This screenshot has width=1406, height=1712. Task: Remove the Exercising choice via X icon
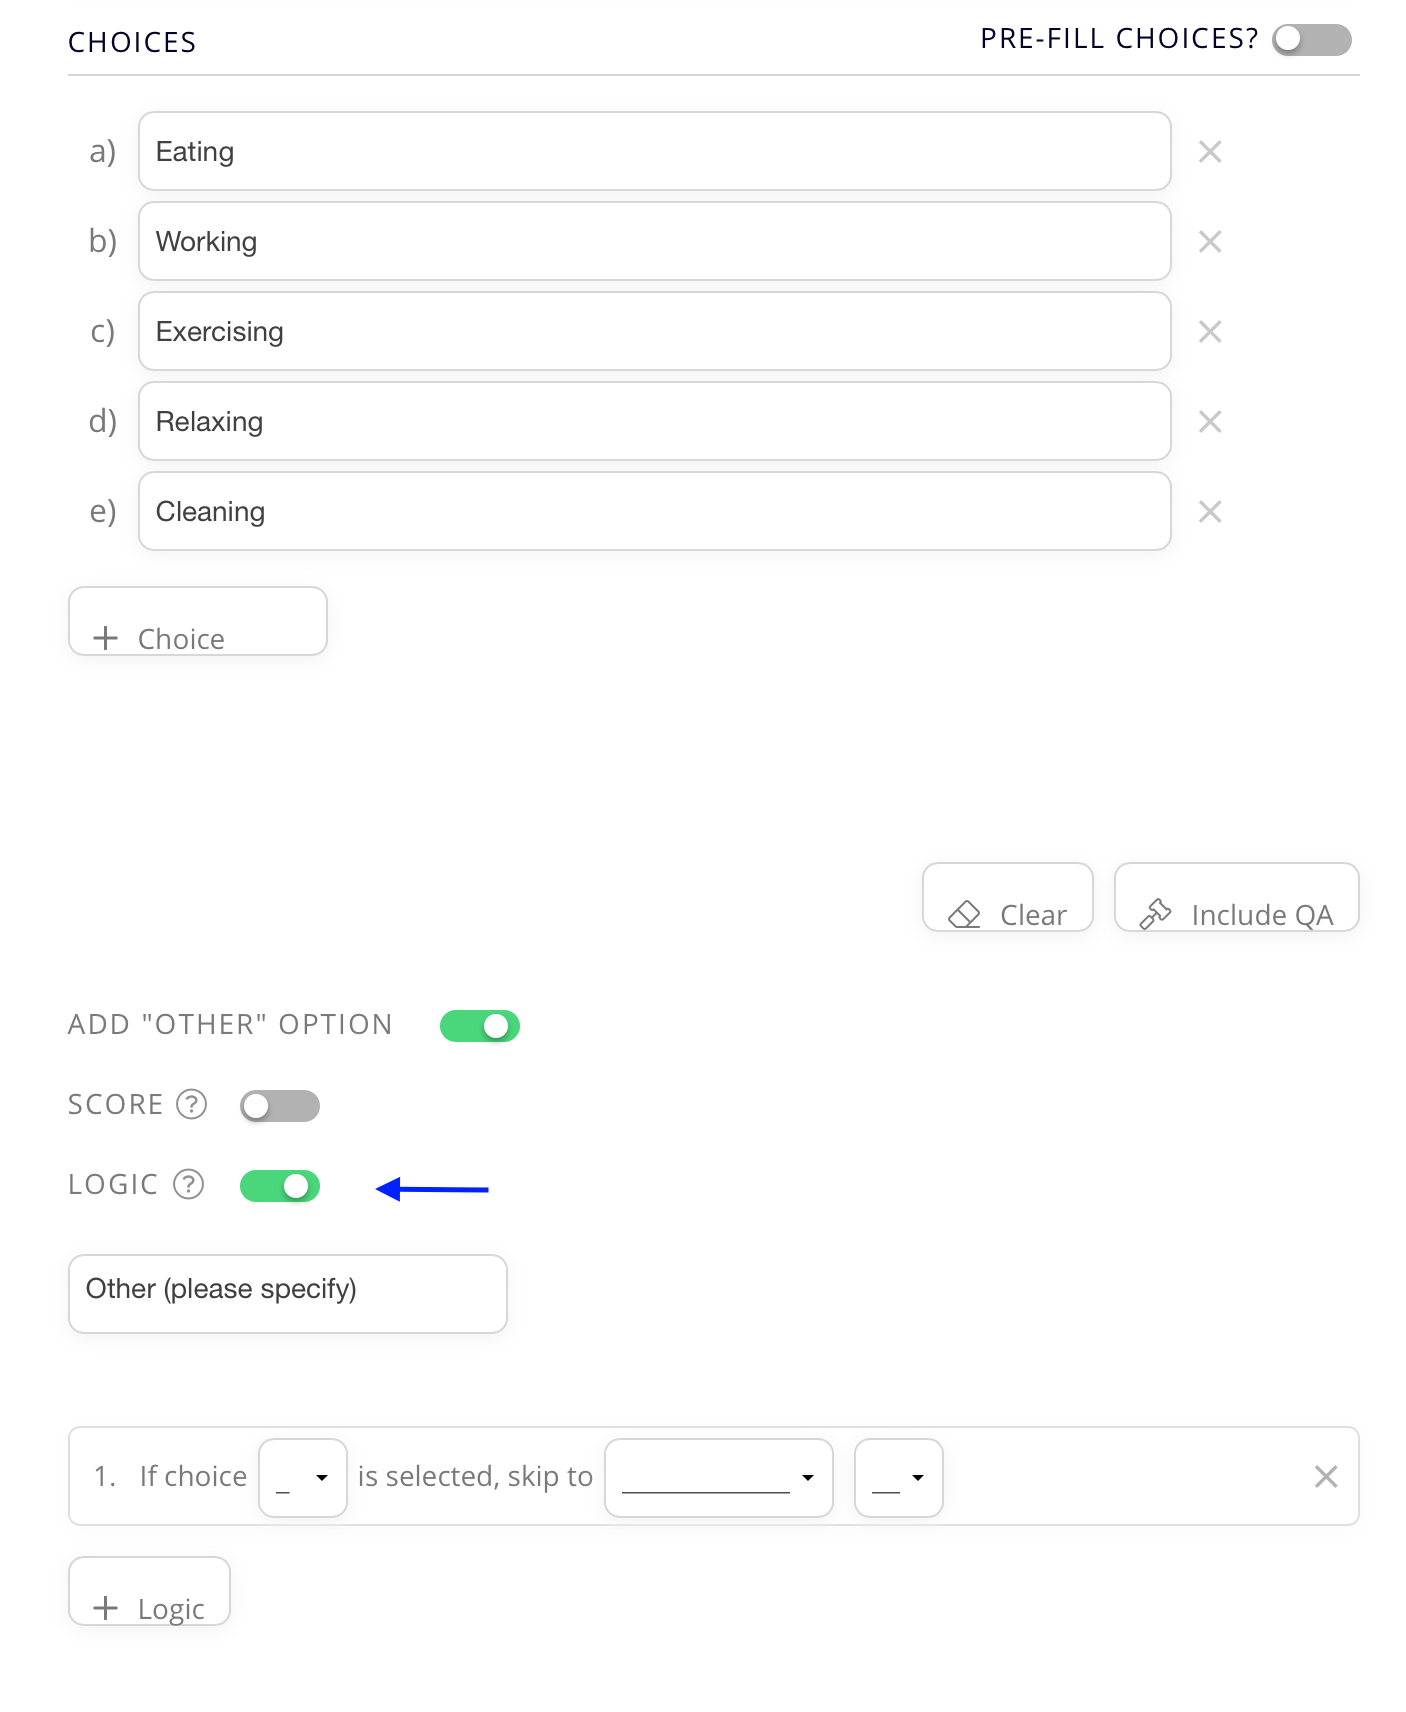coord(1210,332)
